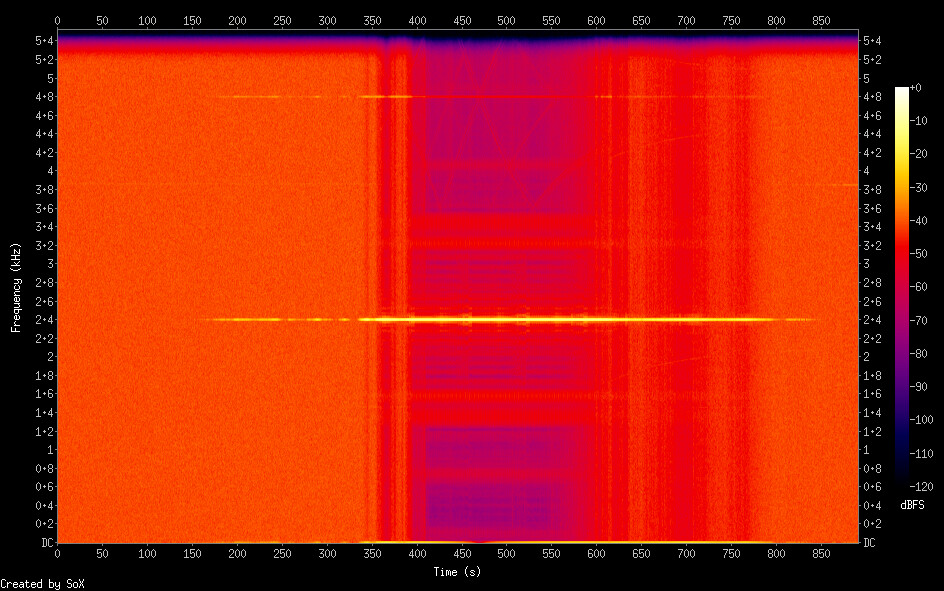944x591 pixels.
Task: Click the 0 tick on the top time axis
Action: 57,20
